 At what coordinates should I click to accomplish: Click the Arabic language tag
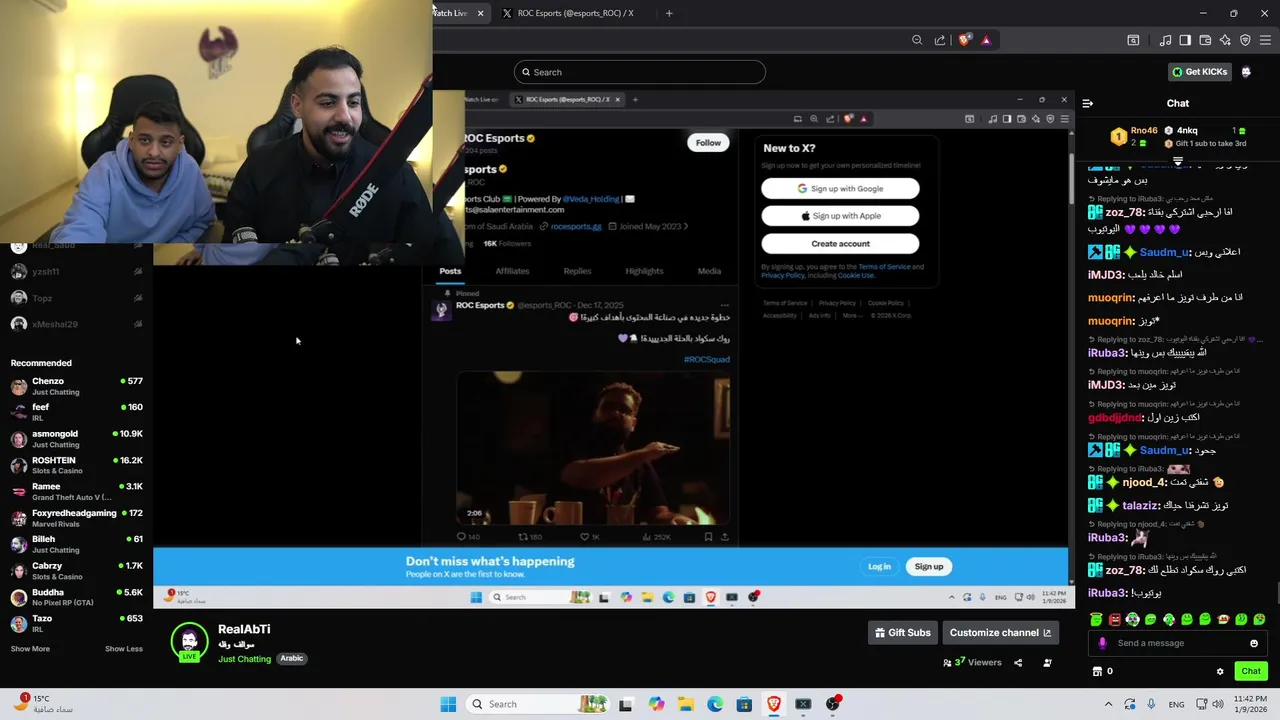291,659
